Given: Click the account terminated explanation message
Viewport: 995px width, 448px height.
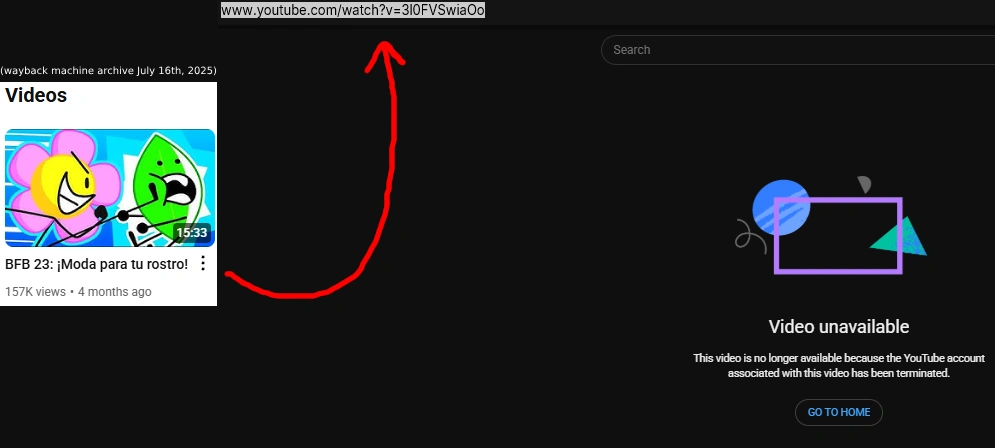Looking at the screenshot, I should coord(839,366).
